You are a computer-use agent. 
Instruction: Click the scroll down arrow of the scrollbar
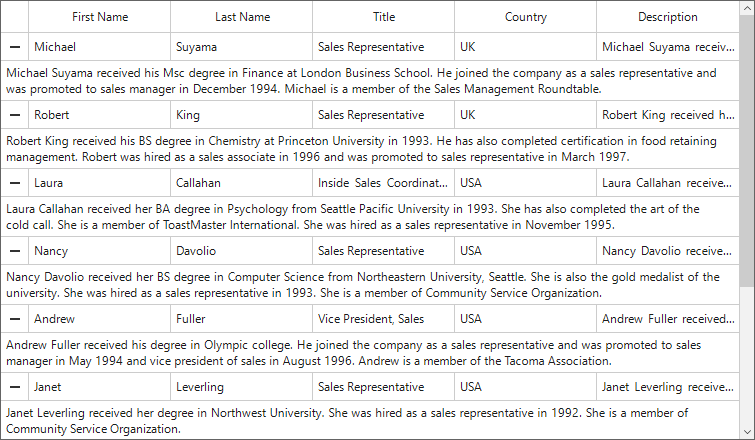click(x=747, y=432)
